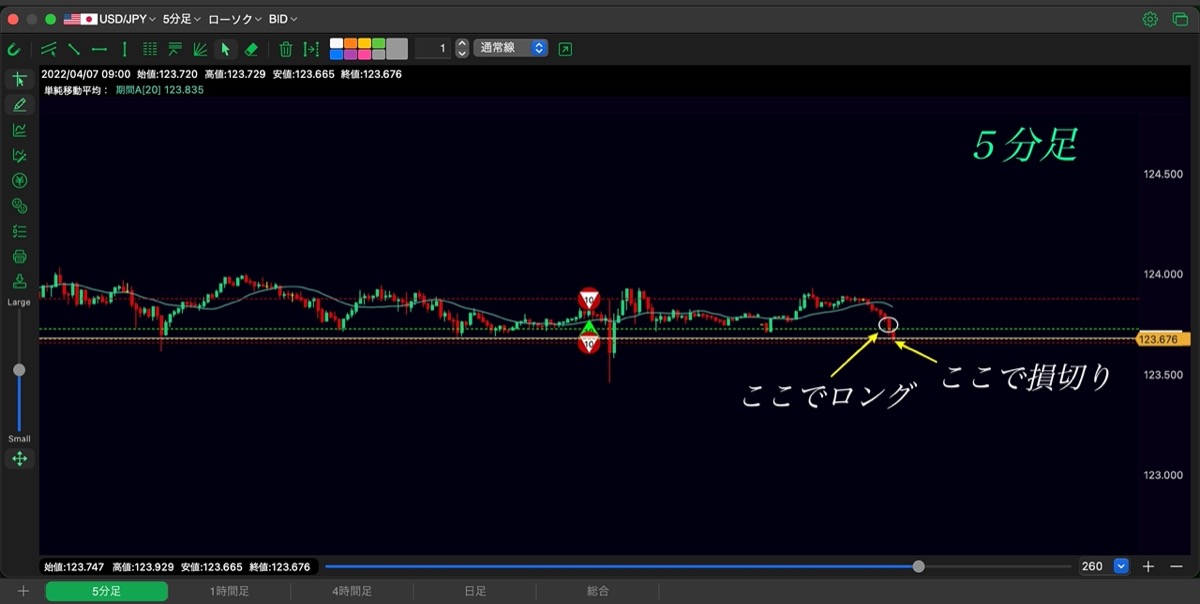Open the 5分足 timeframe dropdown in title bar
This screenshot has width=1200, height=604.
(181, 19)
